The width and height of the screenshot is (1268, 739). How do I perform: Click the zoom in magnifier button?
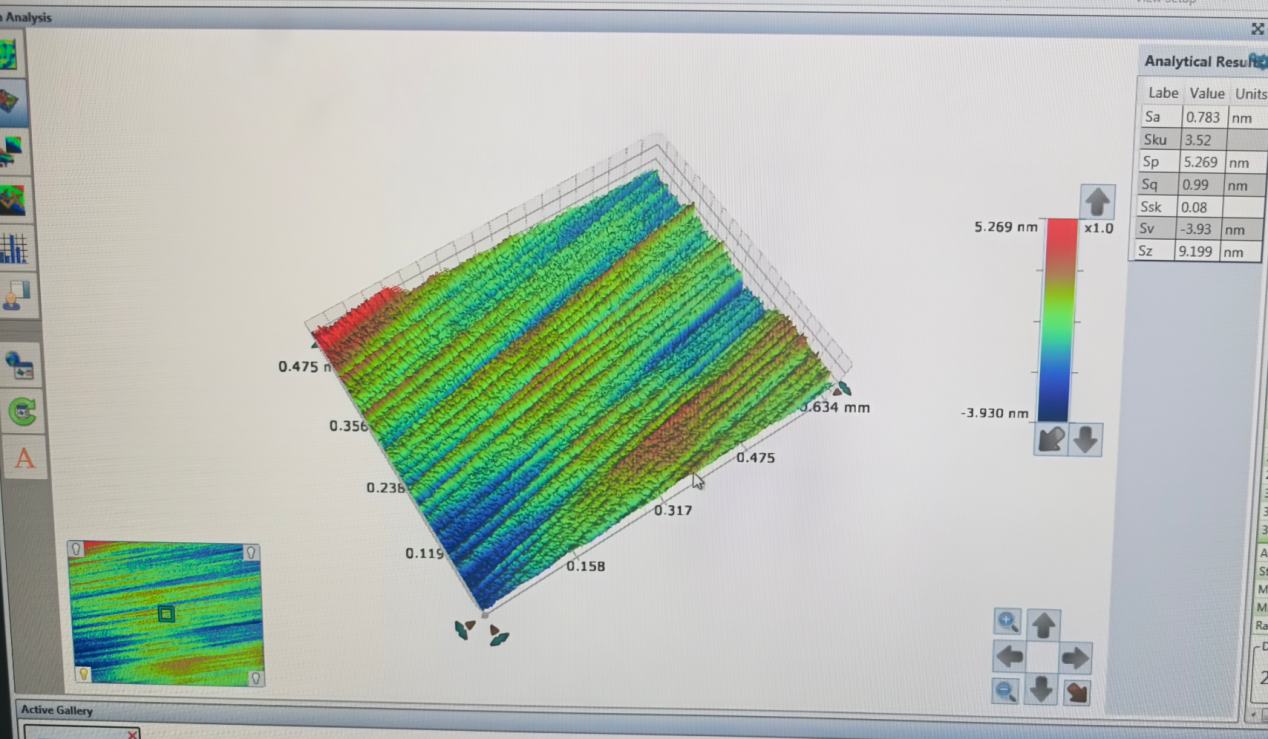(x=1007, y=621)
